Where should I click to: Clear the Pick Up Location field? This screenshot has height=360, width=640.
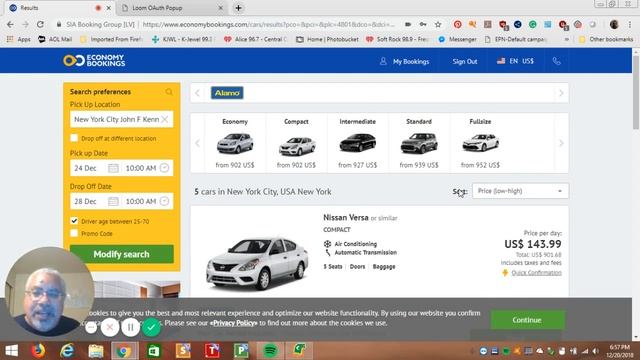point(164,119)
